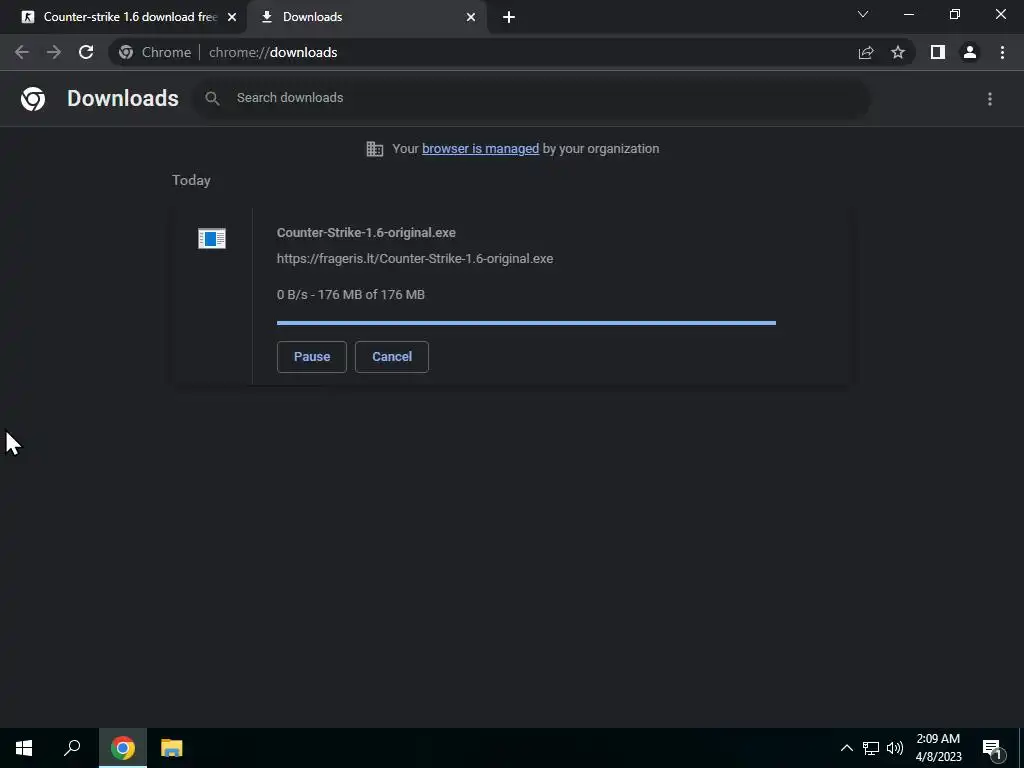Open the Windows Start menu
This screenshot has width=1024, height=768.
pyautogui.click(x=24, y=748)
